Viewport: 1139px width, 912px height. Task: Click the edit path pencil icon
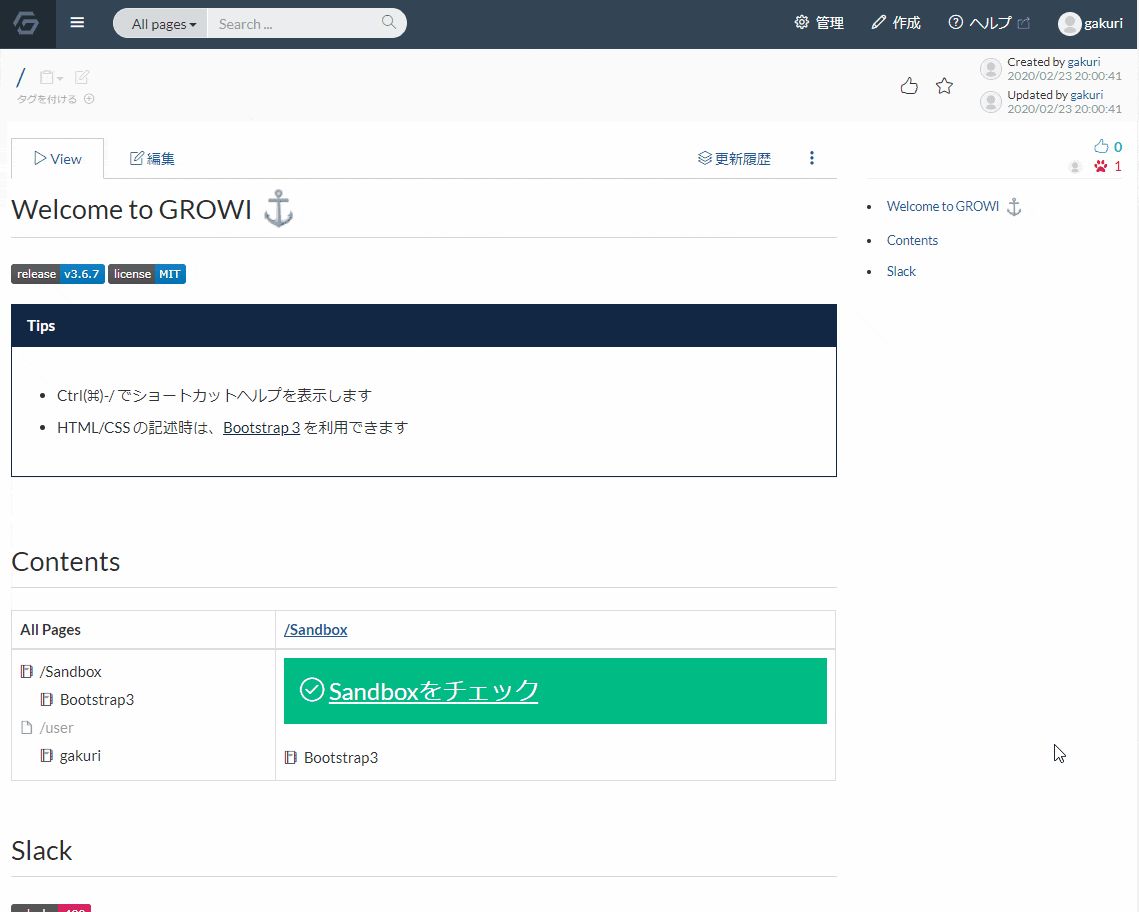[82, 77]
